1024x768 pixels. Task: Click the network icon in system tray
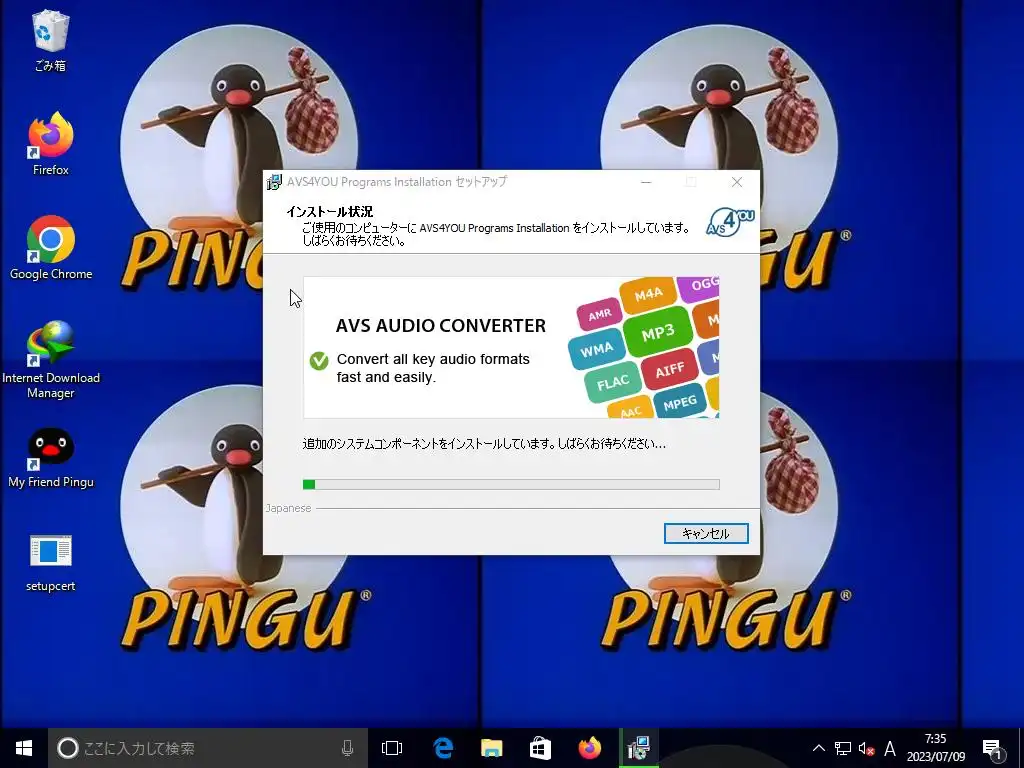click(842, 748)
